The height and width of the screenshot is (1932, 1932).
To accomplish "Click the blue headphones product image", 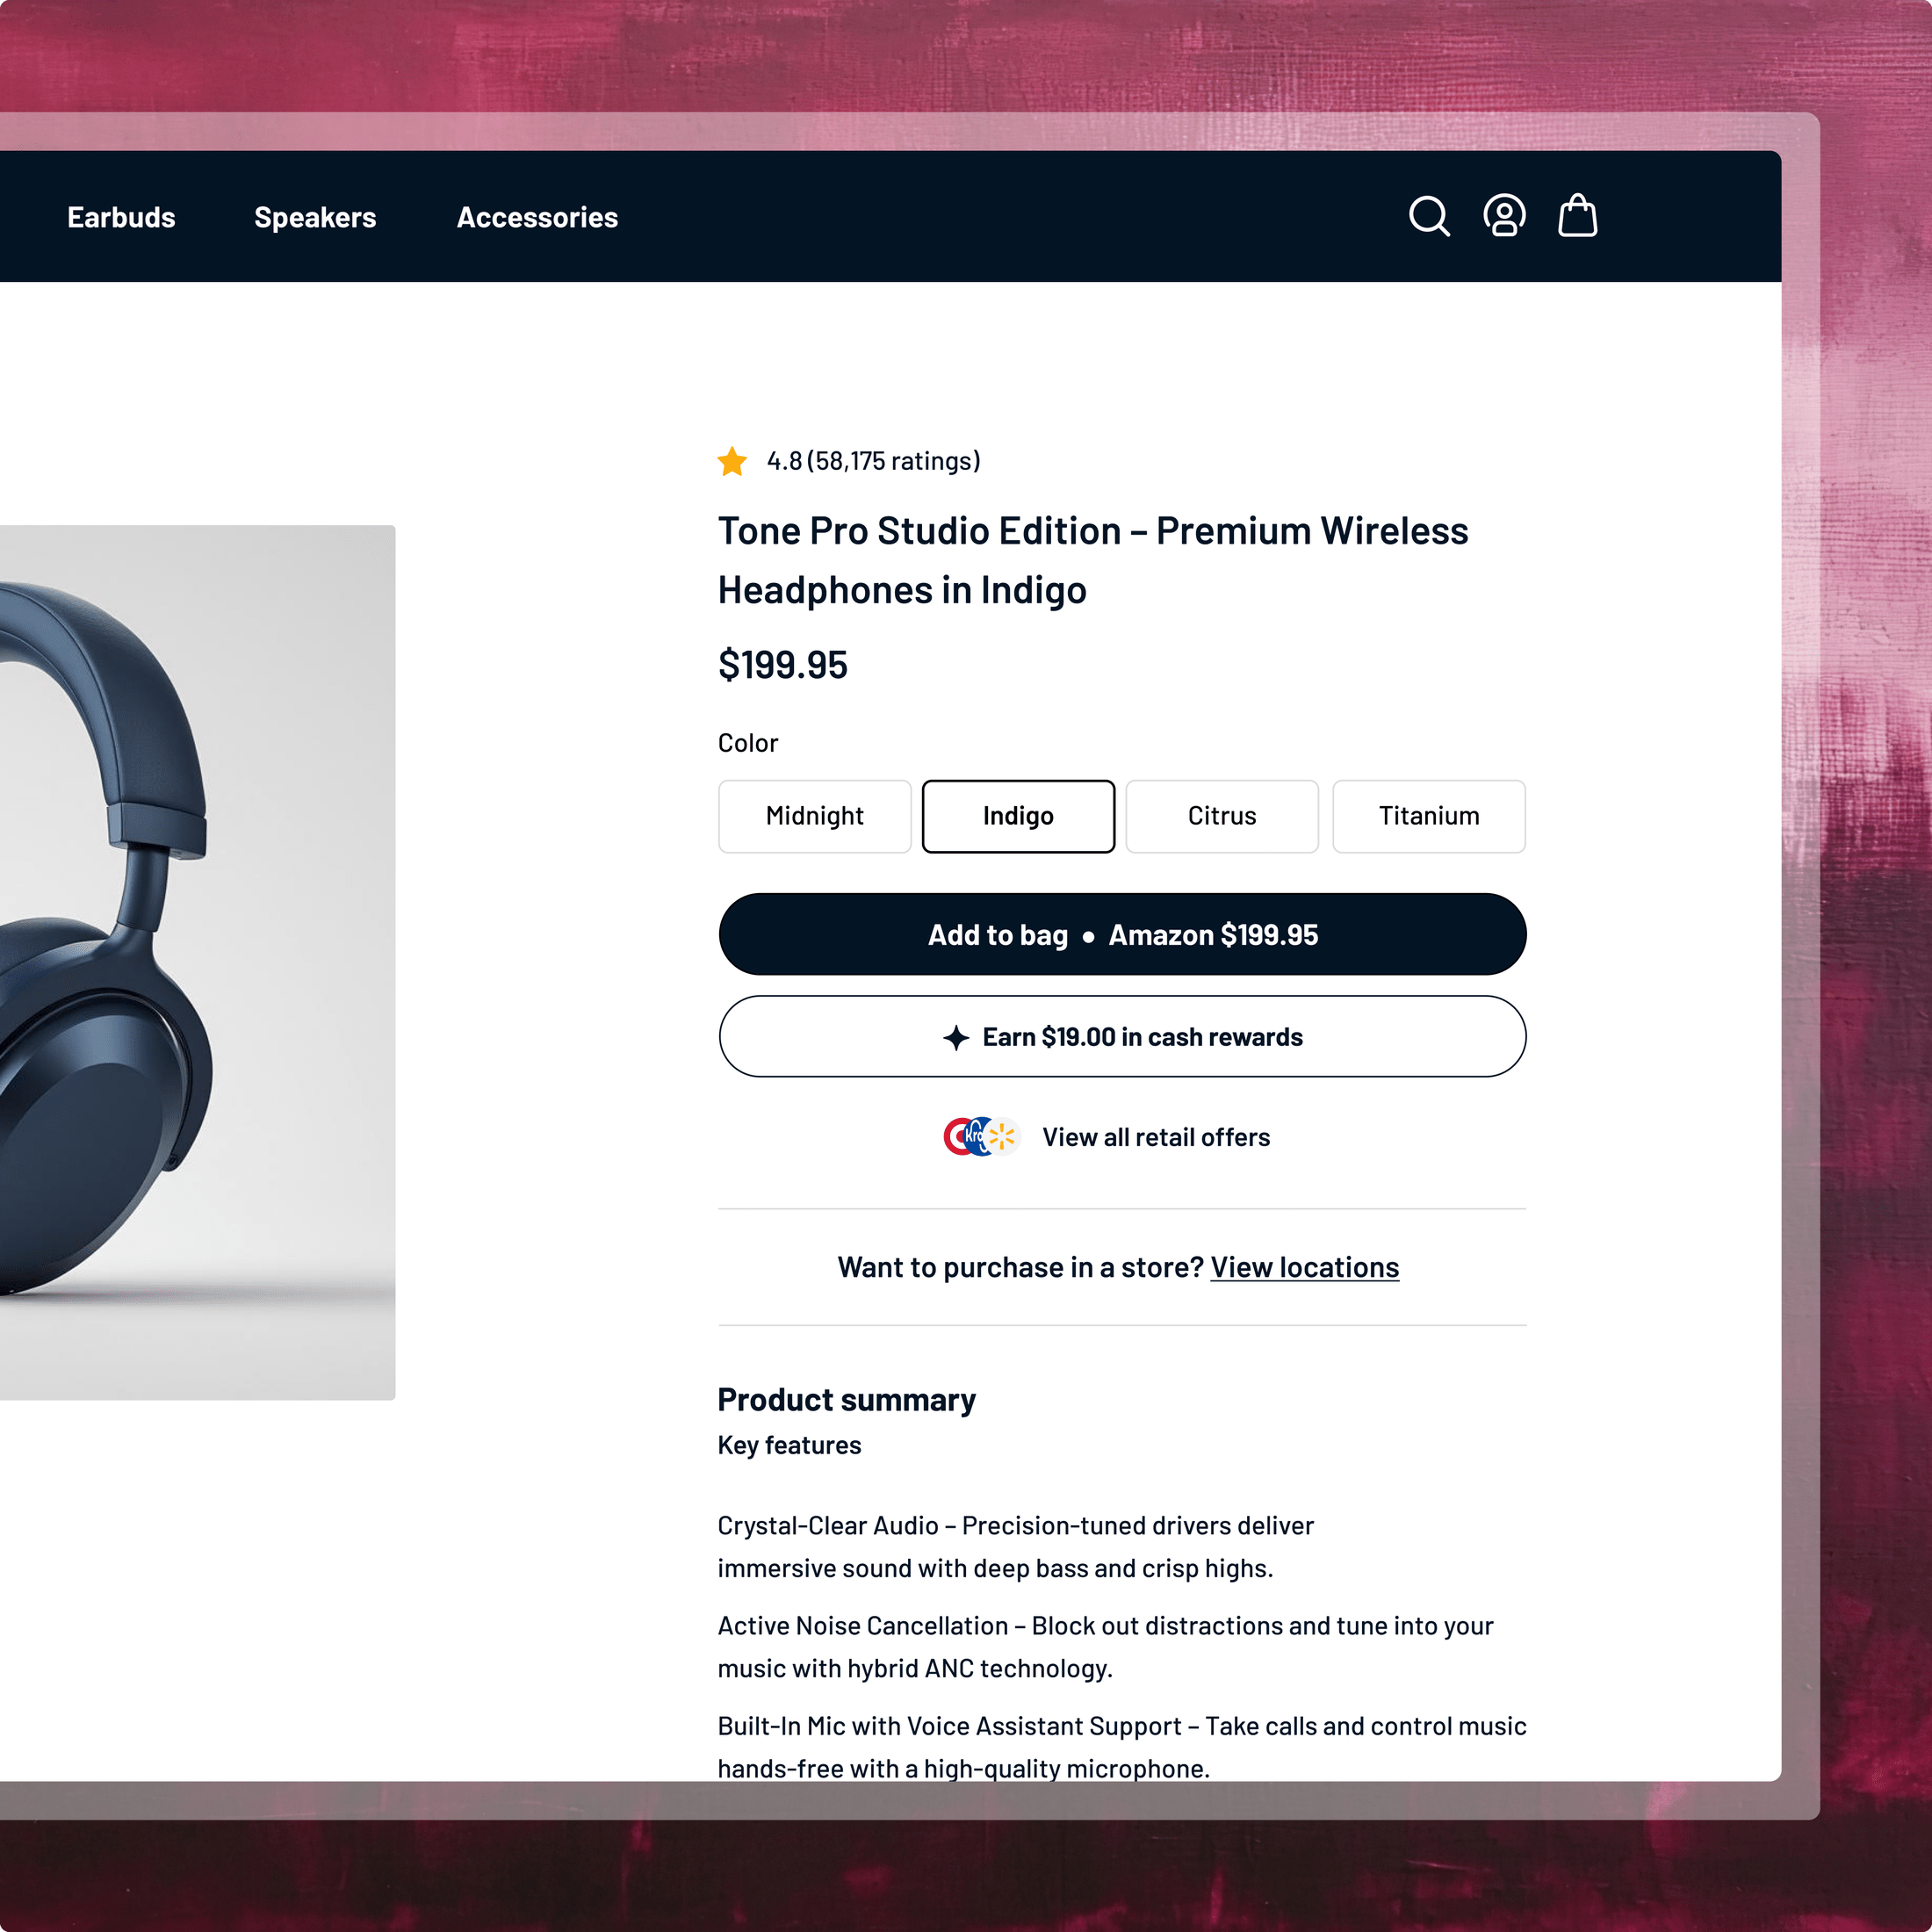I will pos(197,962).
